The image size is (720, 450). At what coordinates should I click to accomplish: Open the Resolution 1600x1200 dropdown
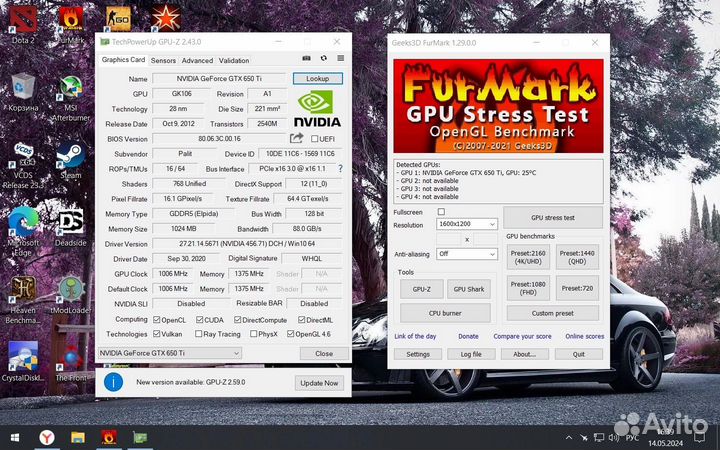click(x=467, y=225)
